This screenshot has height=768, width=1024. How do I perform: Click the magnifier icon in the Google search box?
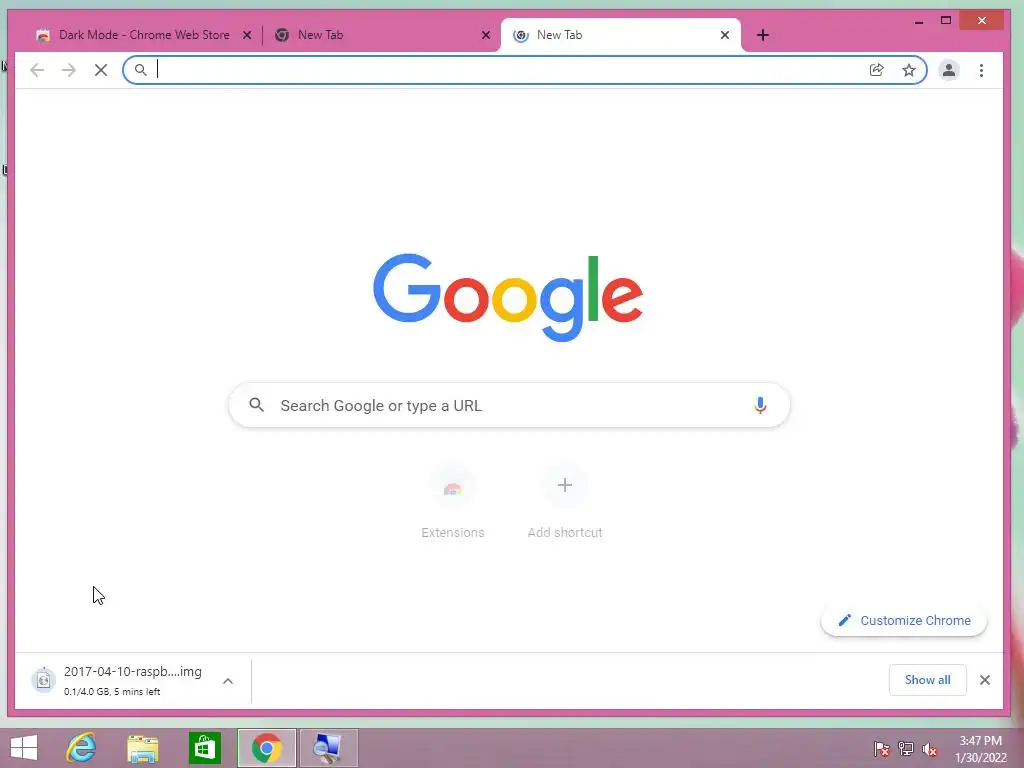(x=257, y=405)
